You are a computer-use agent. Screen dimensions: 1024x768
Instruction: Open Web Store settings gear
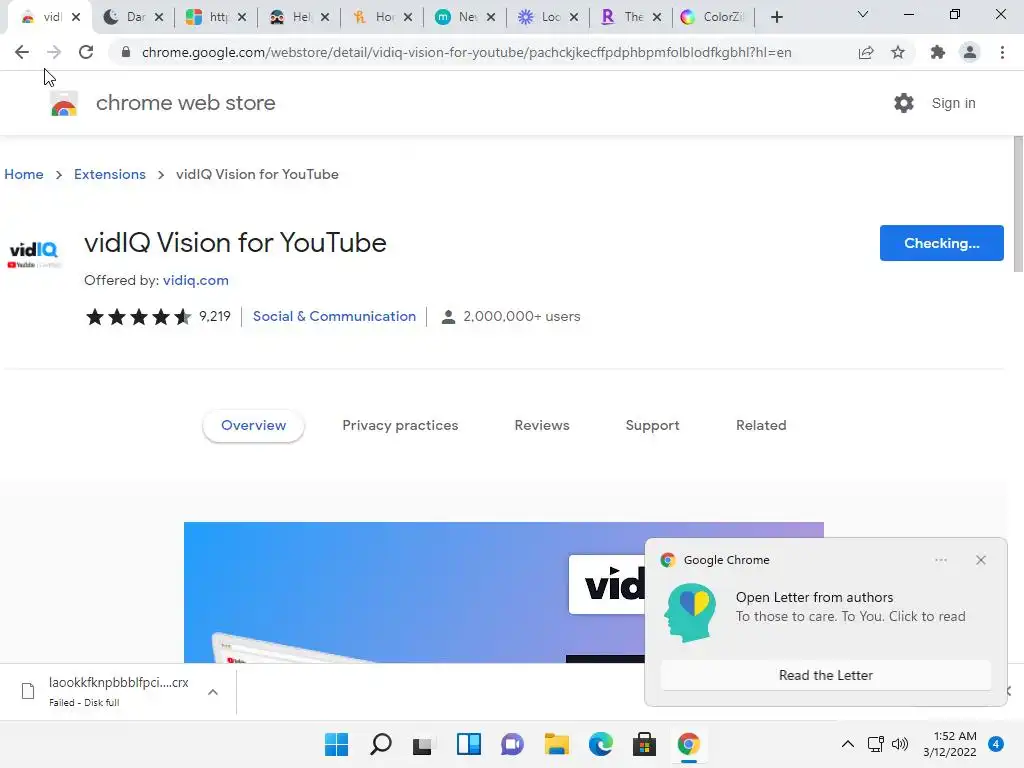click(x=904, y=103)
